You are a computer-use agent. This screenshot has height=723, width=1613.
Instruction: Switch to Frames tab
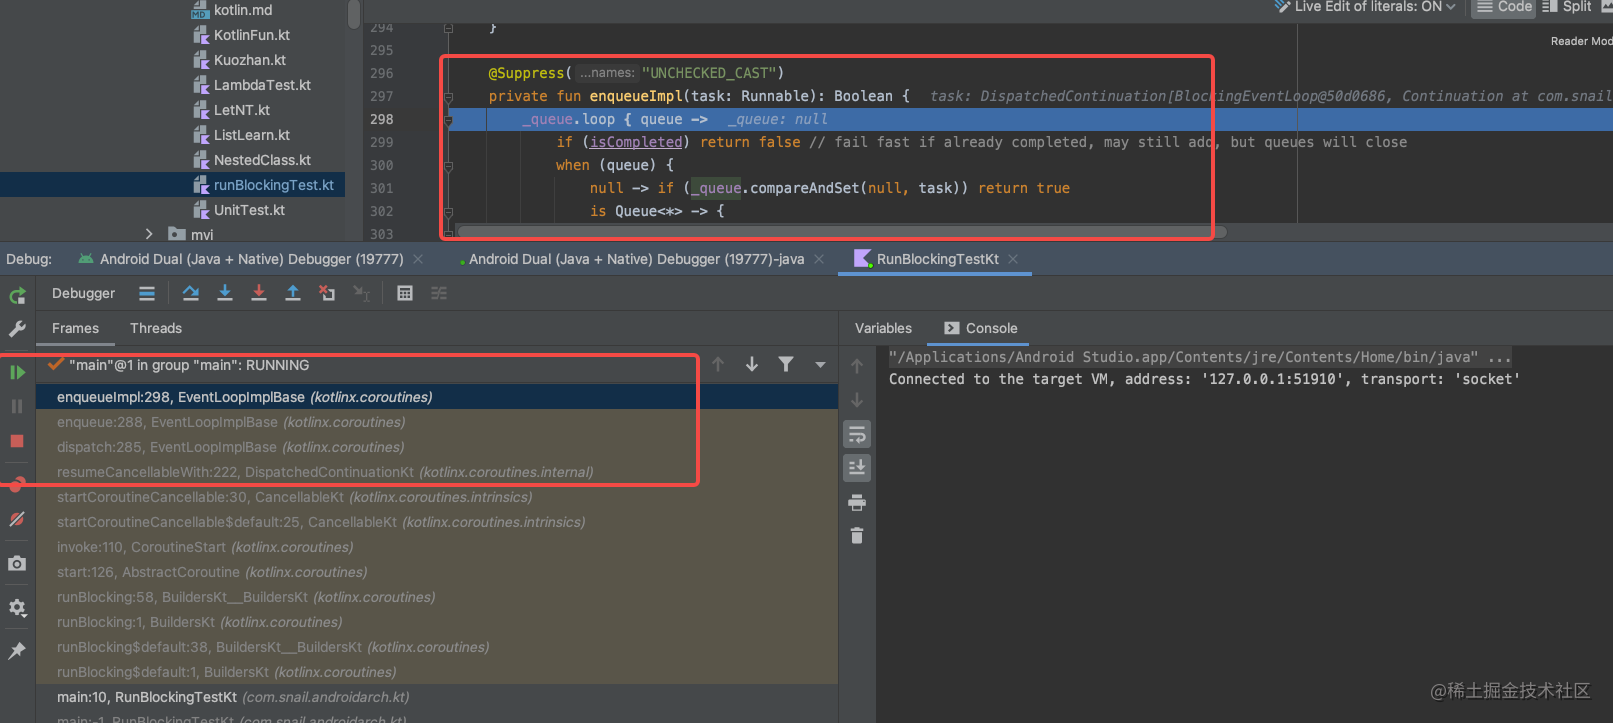click(75, 328)
